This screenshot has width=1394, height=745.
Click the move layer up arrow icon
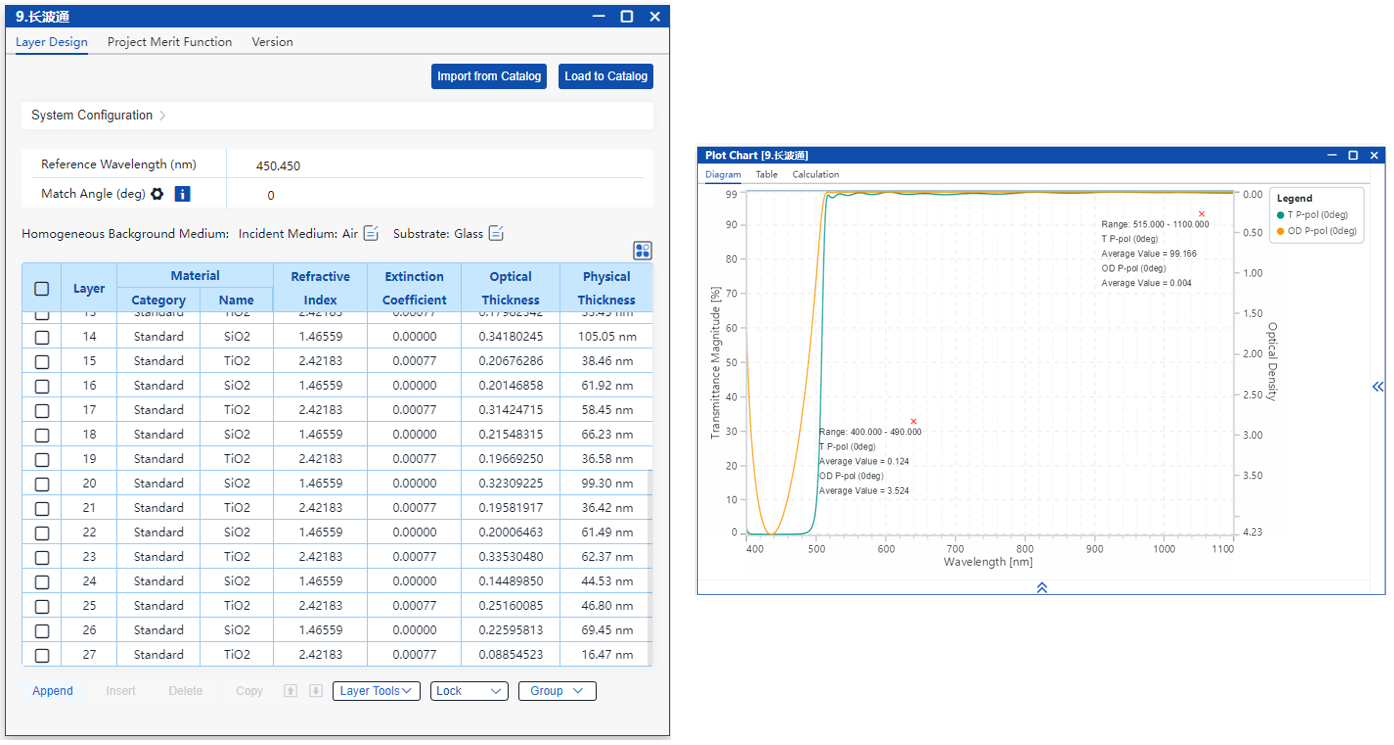point(291,691)
